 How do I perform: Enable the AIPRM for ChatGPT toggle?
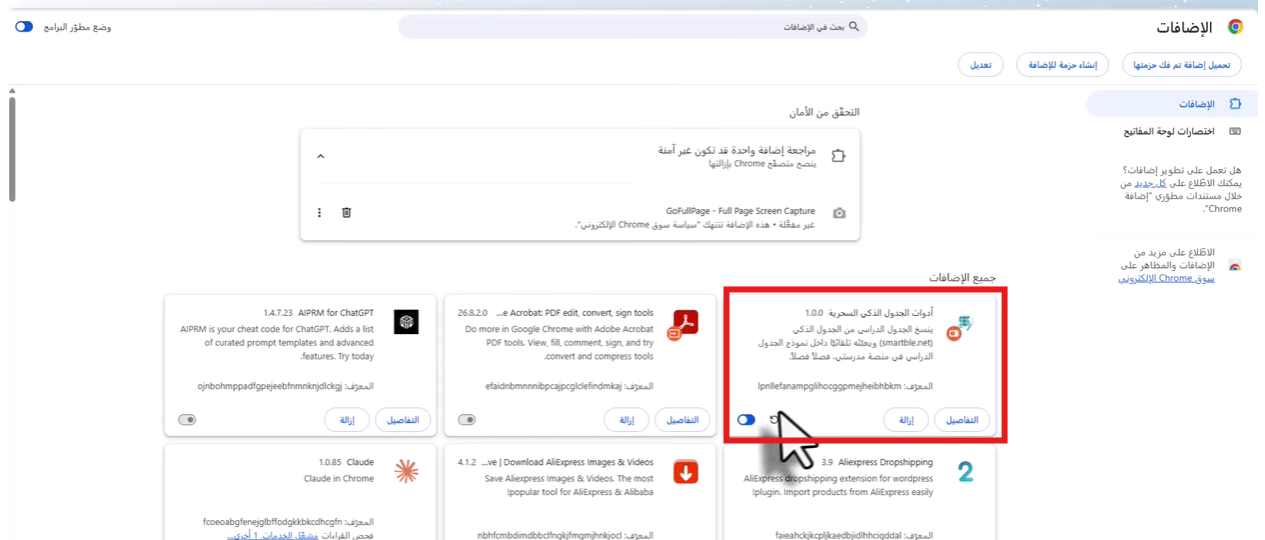pyautogui.click(x=187, y=420)
